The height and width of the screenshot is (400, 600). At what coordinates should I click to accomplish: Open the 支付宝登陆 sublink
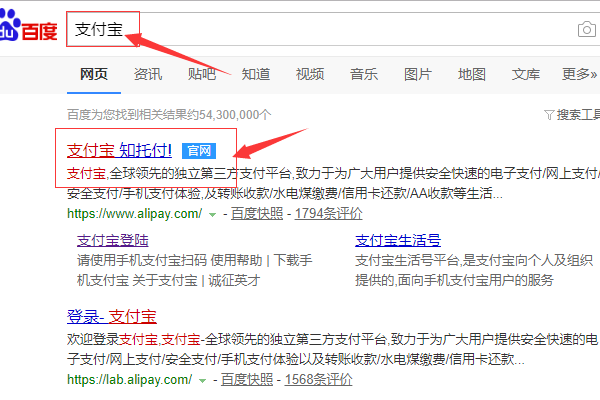112,240
